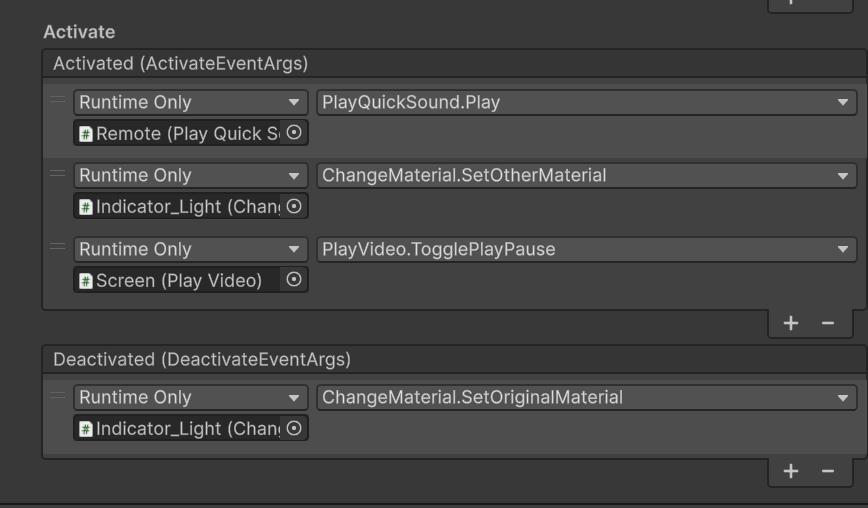Change the PlayVideo.TogglePlayPause function selection
868x508 pixels.
pos(586,250)
